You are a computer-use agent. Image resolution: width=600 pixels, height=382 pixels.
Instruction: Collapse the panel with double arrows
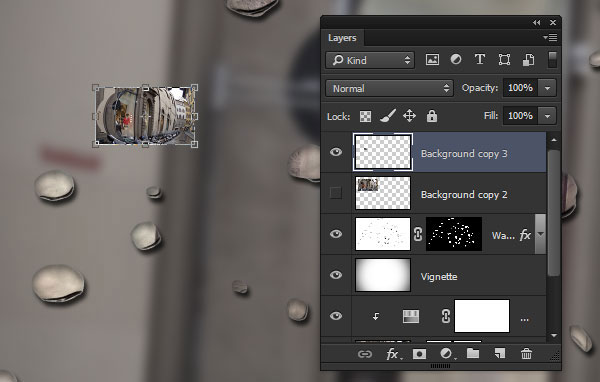point(536,23)
